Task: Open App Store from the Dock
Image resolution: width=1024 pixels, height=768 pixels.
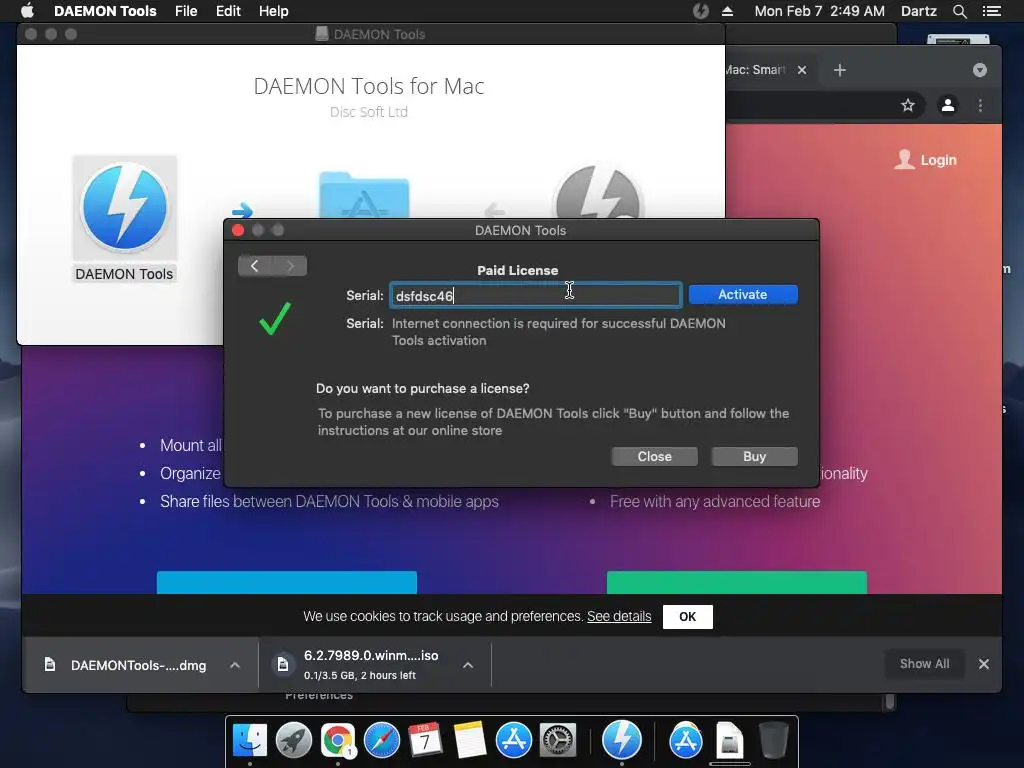Action: [514, 741]
